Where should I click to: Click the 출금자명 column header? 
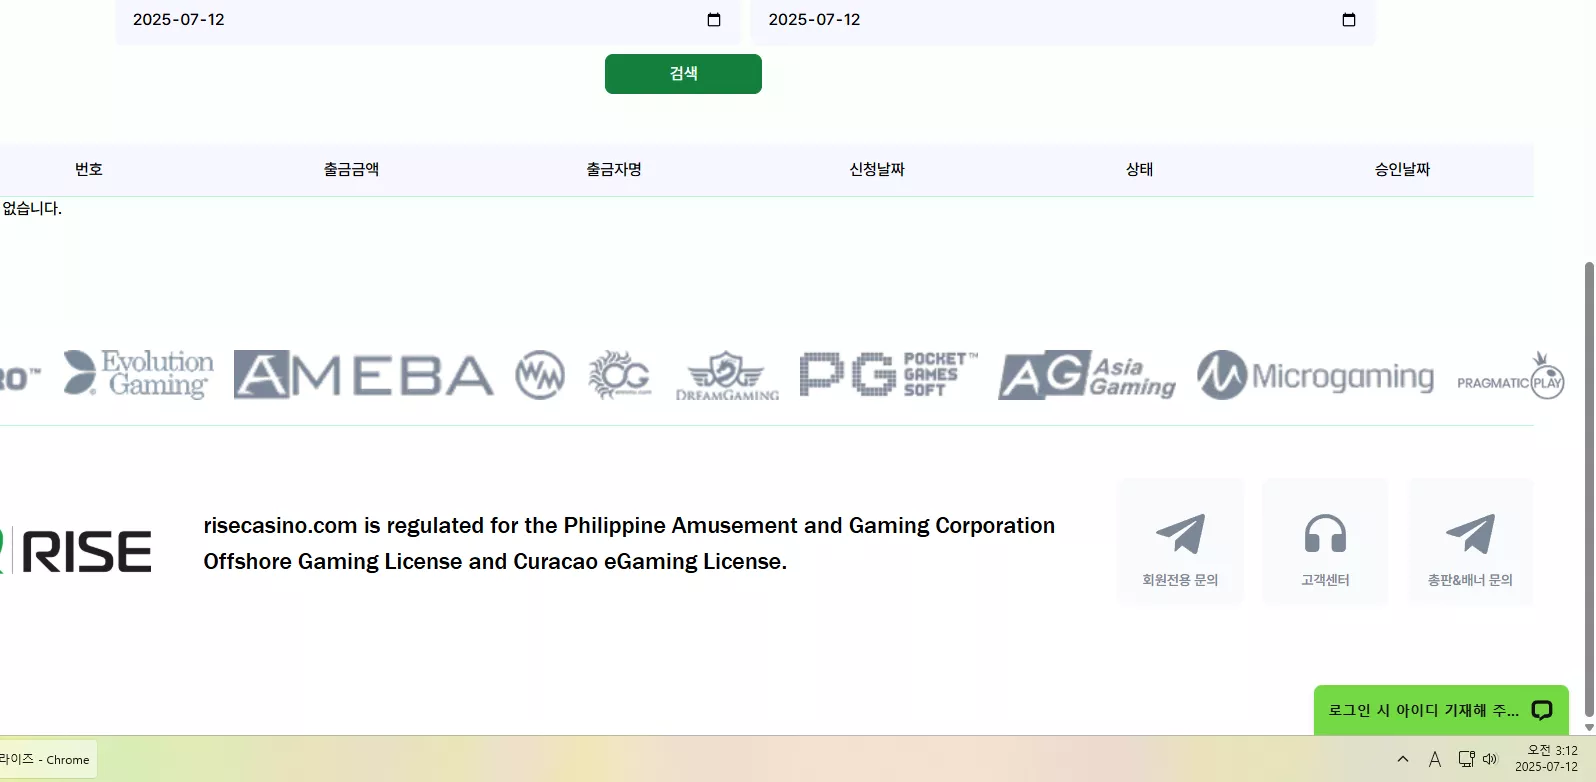[614, 170]
